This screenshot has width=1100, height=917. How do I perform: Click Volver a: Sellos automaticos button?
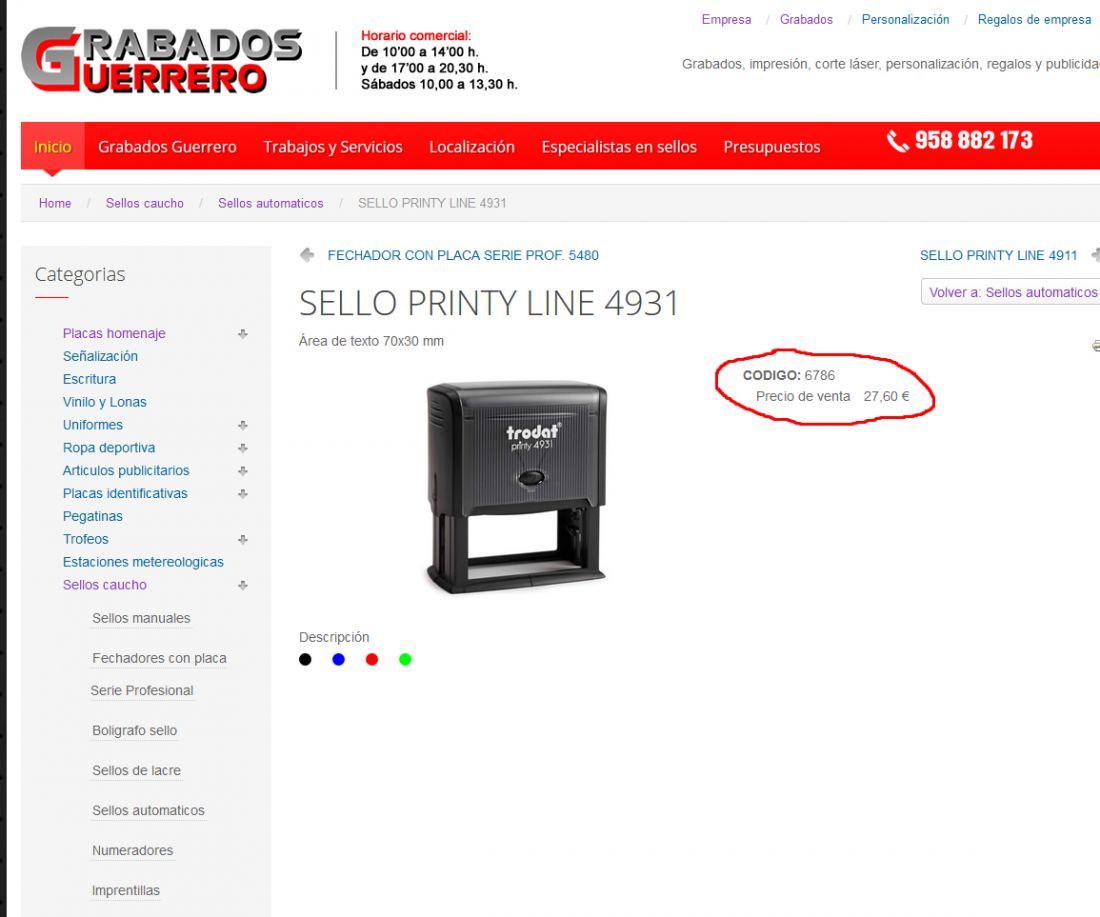[x=1010, y=292]
